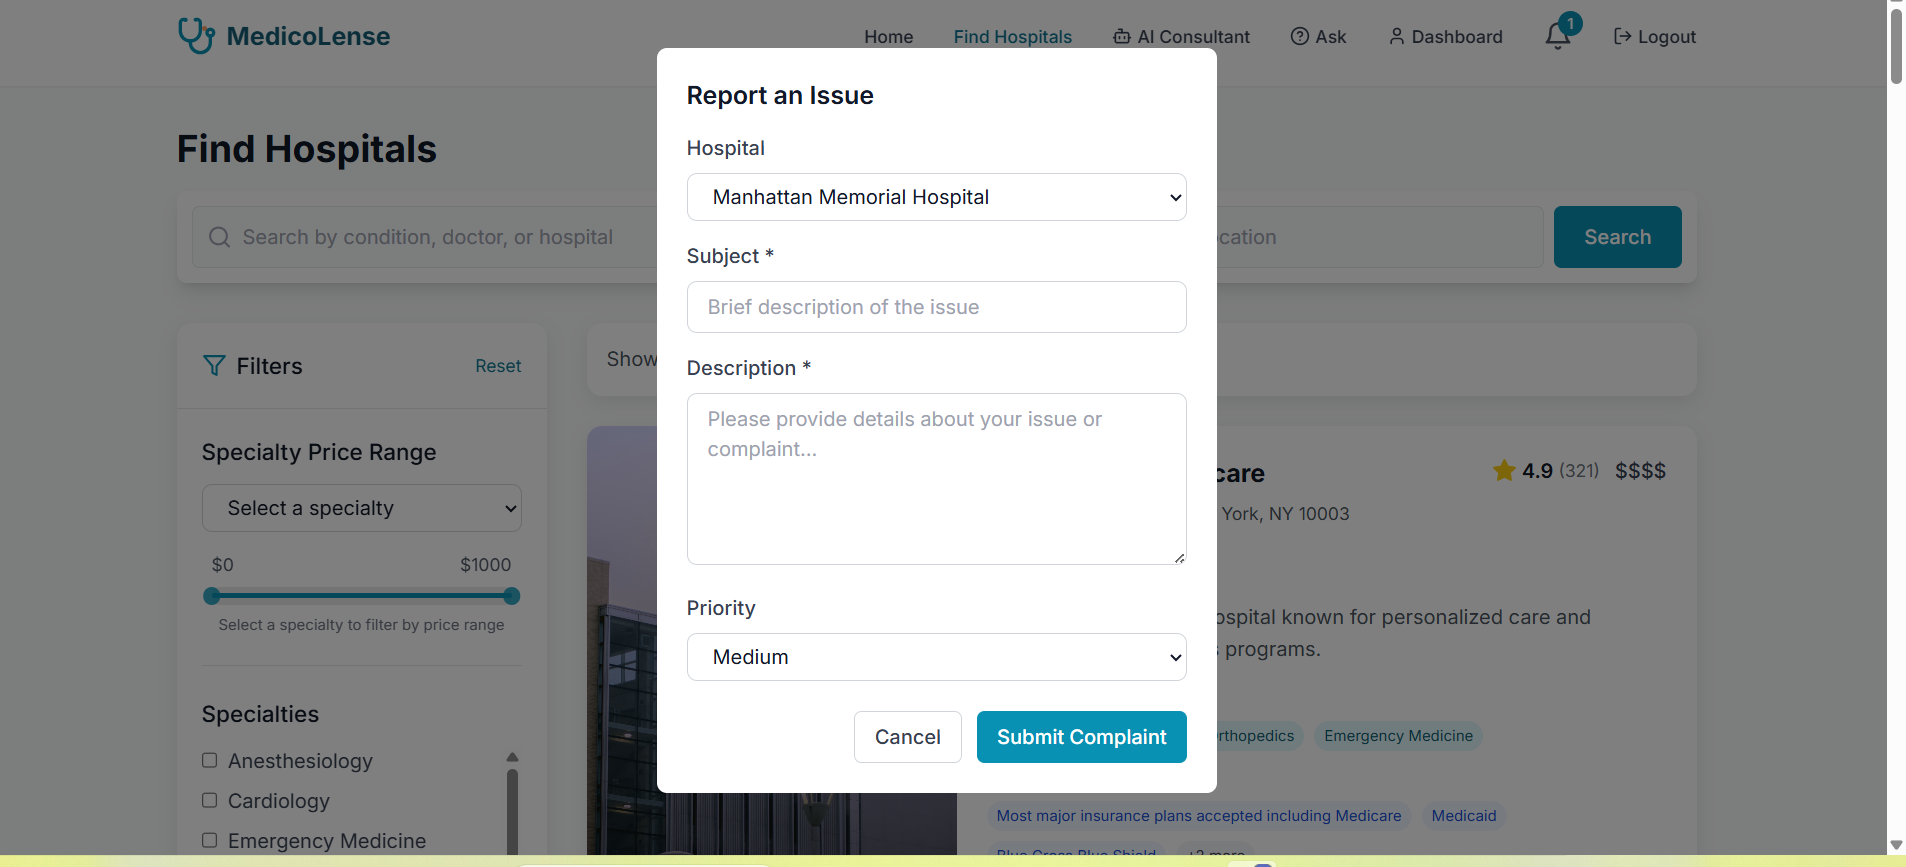Click the MedicoLense stethoscope logo icon
The height and width of the screenshot is (867, 1906).
196,36
